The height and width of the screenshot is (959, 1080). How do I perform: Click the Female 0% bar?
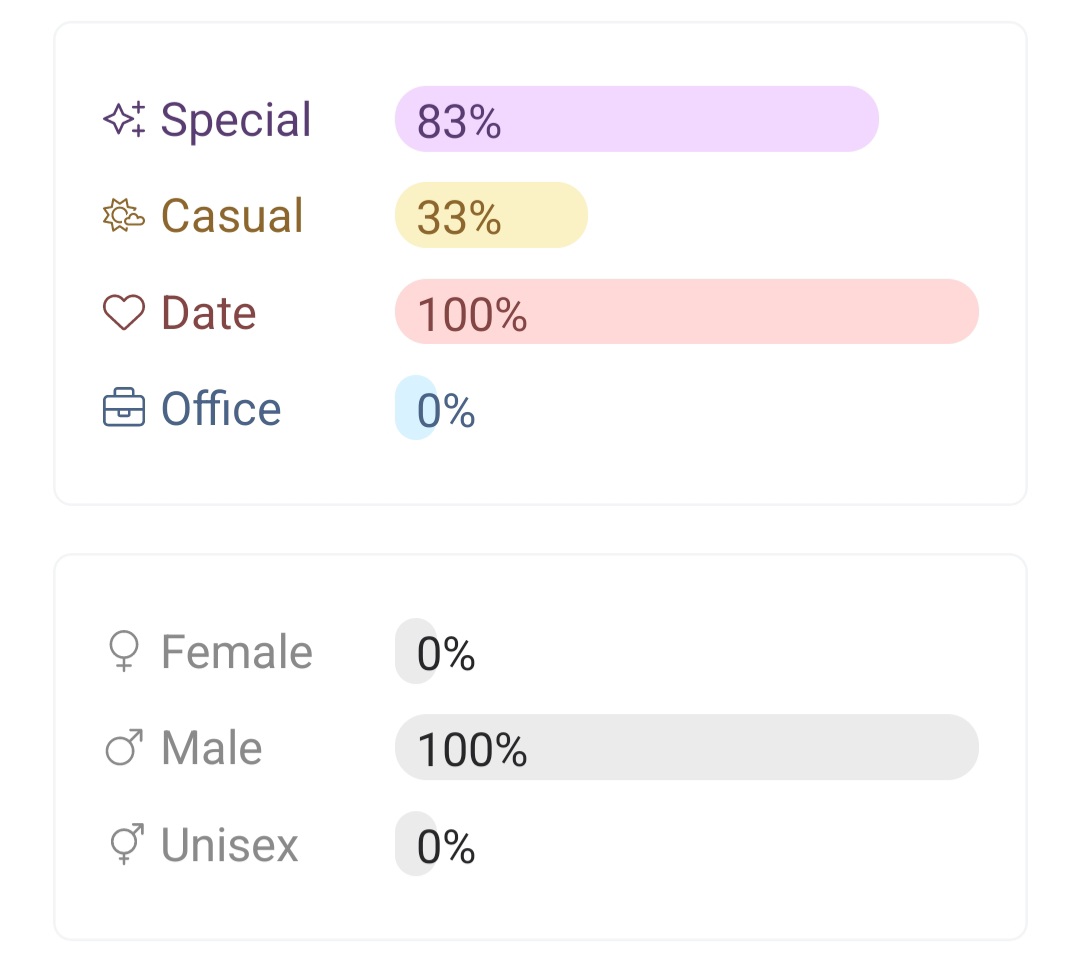click(416, 652)
